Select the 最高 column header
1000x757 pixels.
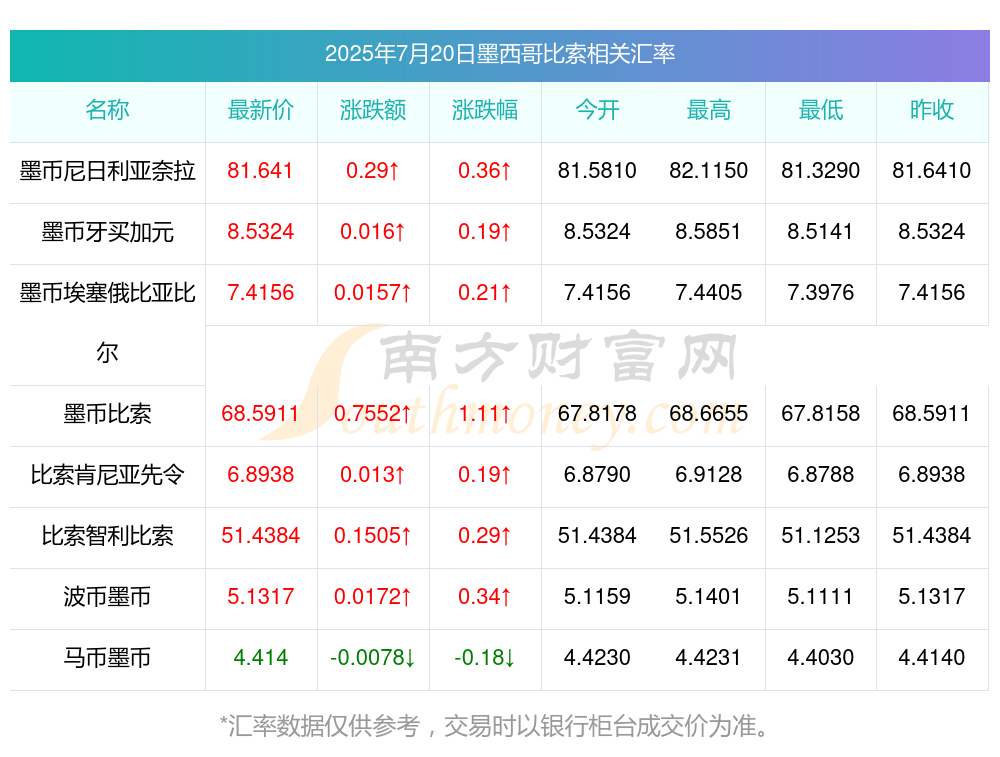pos(709,110)
